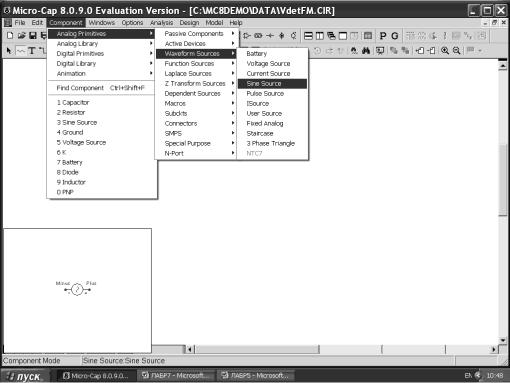Open the Help menu
Viewport: 510px width, 383px height.
(x=236, y=23)
